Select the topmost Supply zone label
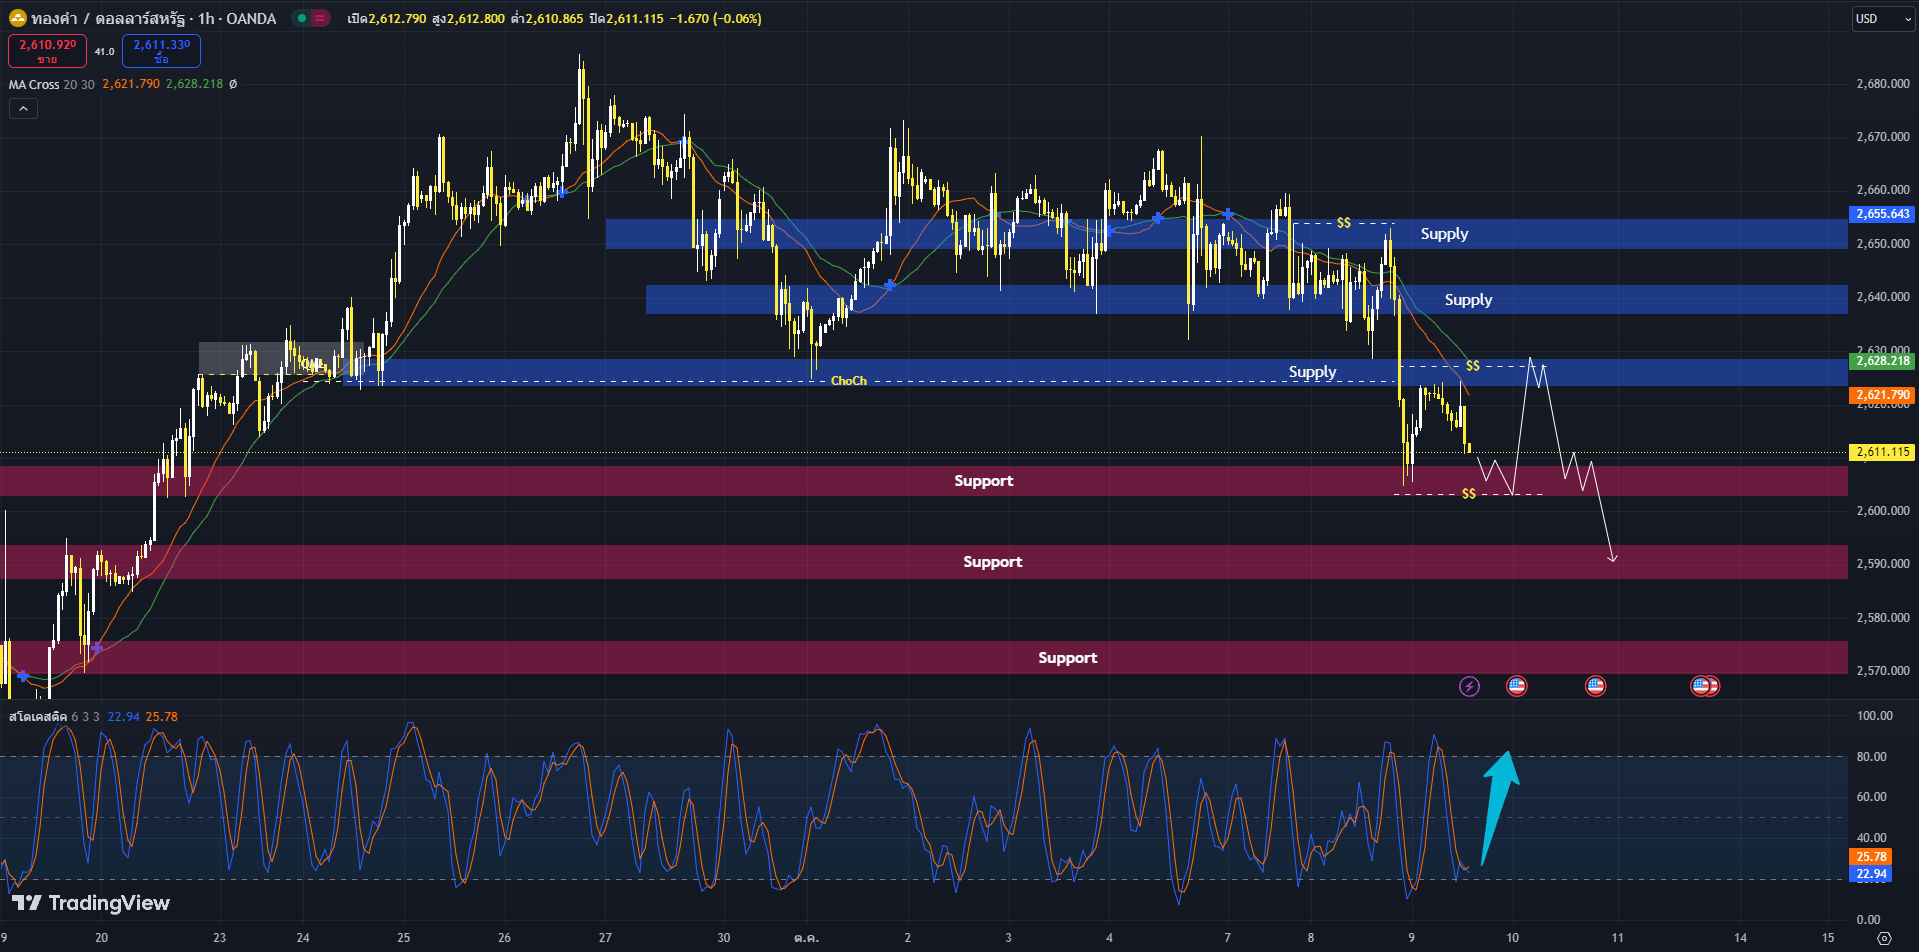 tap(1444, 234)
